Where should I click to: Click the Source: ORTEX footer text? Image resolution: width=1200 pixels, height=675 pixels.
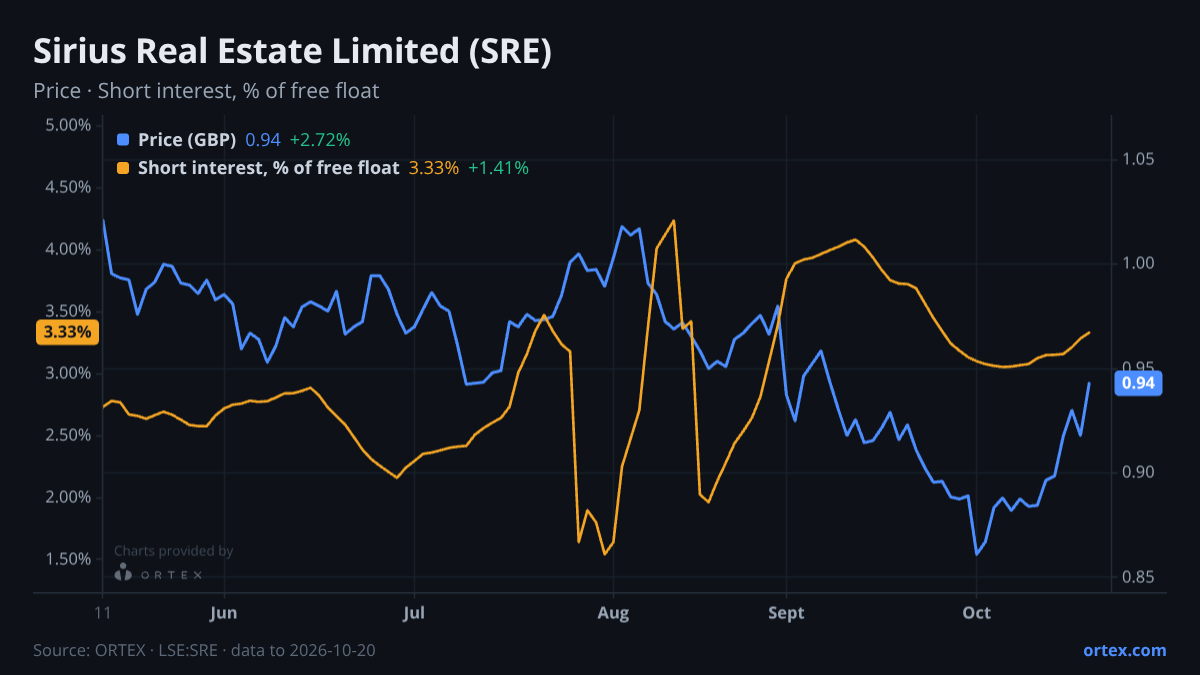click(204, 650)
